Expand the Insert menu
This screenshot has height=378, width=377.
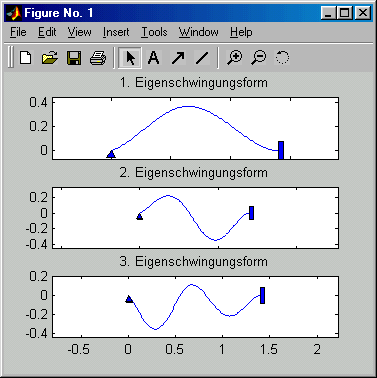click(x=116, y=32)
